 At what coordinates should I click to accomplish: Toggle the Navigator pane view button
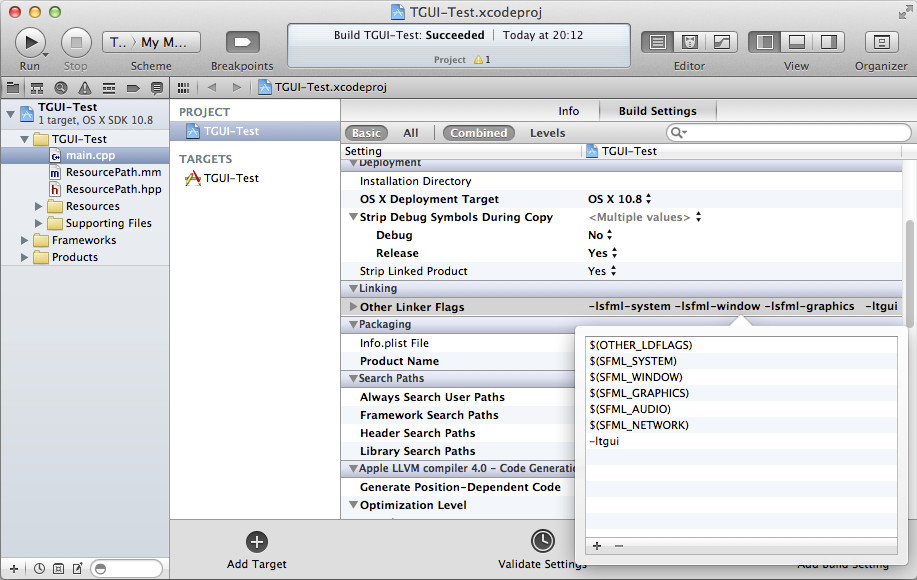pyautogui.click(x=765, y=42)
